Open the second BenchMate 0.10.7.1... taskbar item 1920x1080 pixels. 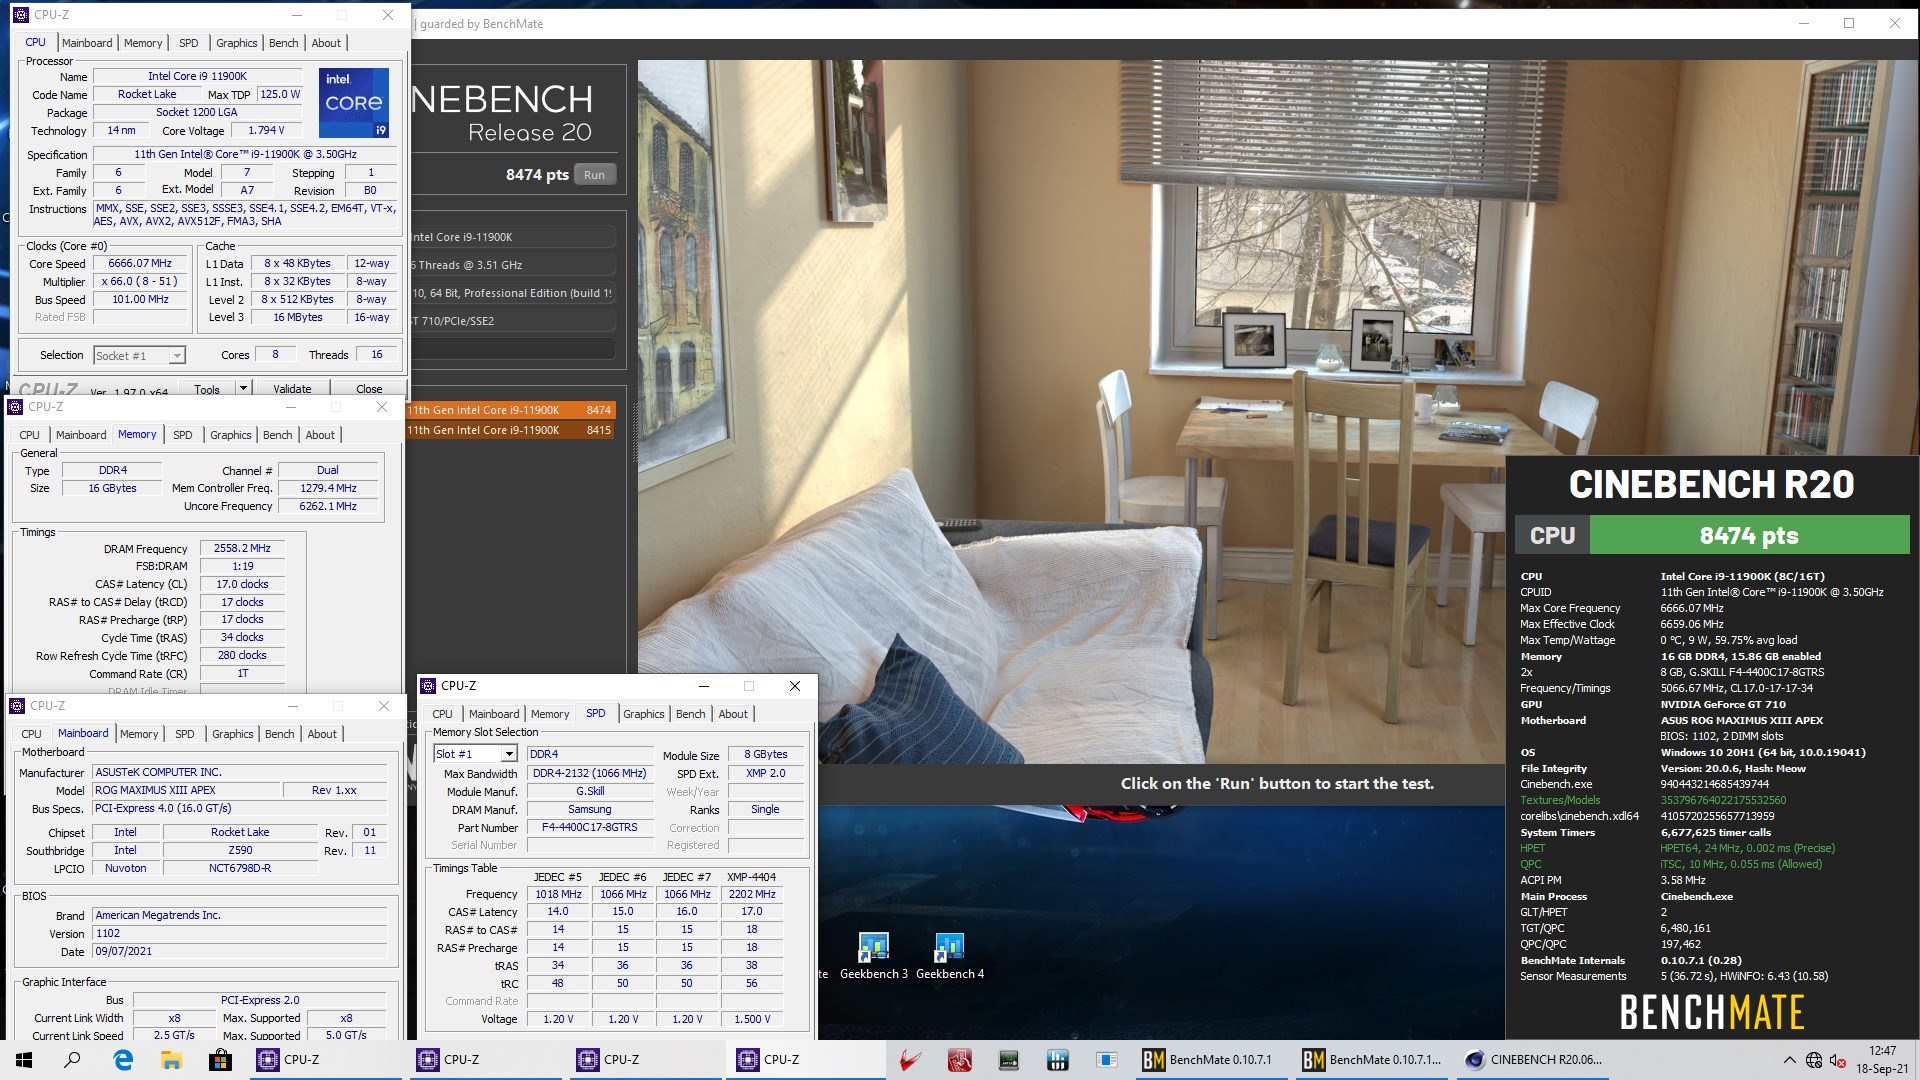pos(1373,1060)
